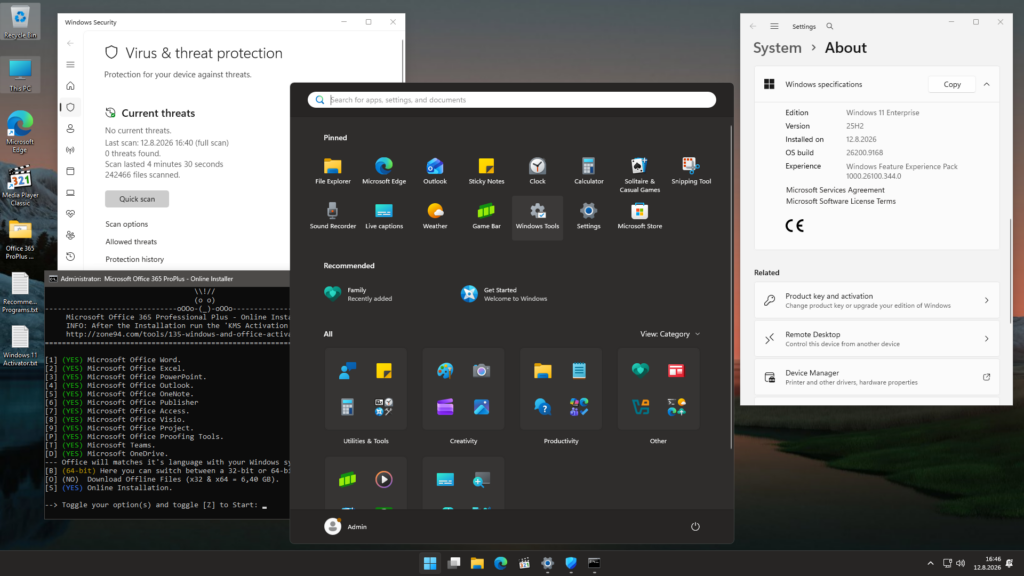1024x576 pixels.
Task: Open Media Player Classic desktop shortcut
Action: (20, 186)
